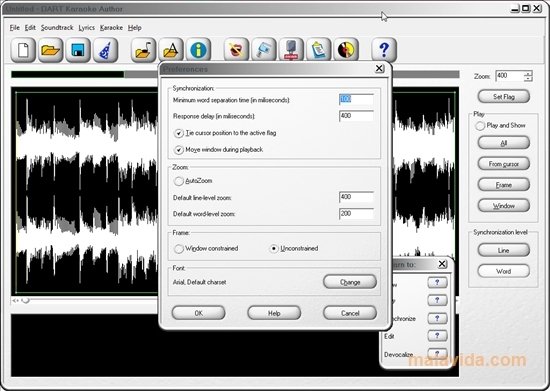Click the clipboard checklist toolbar icon

click(x=318, y=50)
